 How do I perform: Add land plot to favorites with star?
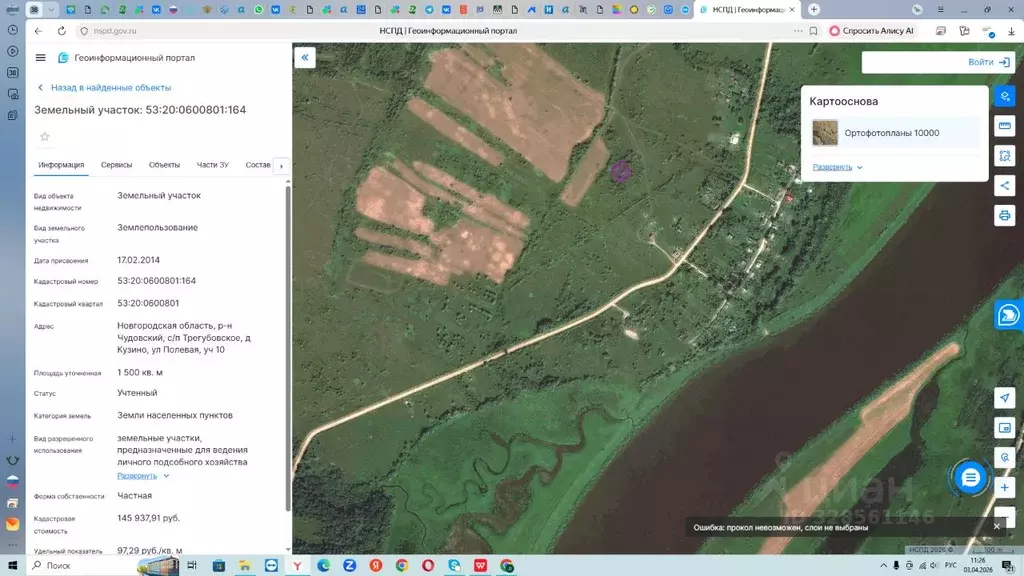[x=44, y=137]
